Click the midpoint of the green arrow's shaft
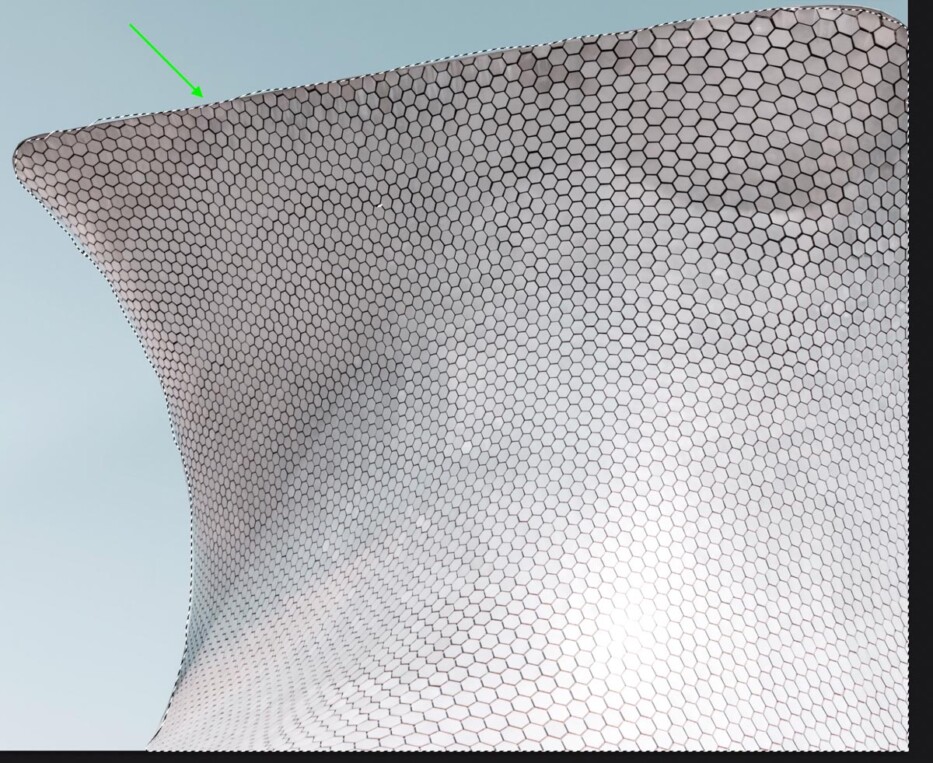933x763 pixels. [162, 56]
